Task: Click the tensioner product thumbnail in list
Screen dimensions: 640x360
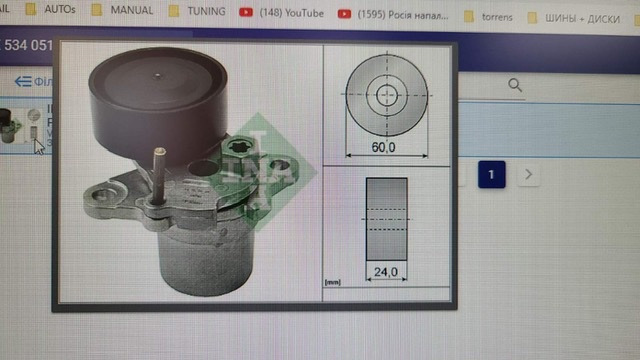Action: 20,126
